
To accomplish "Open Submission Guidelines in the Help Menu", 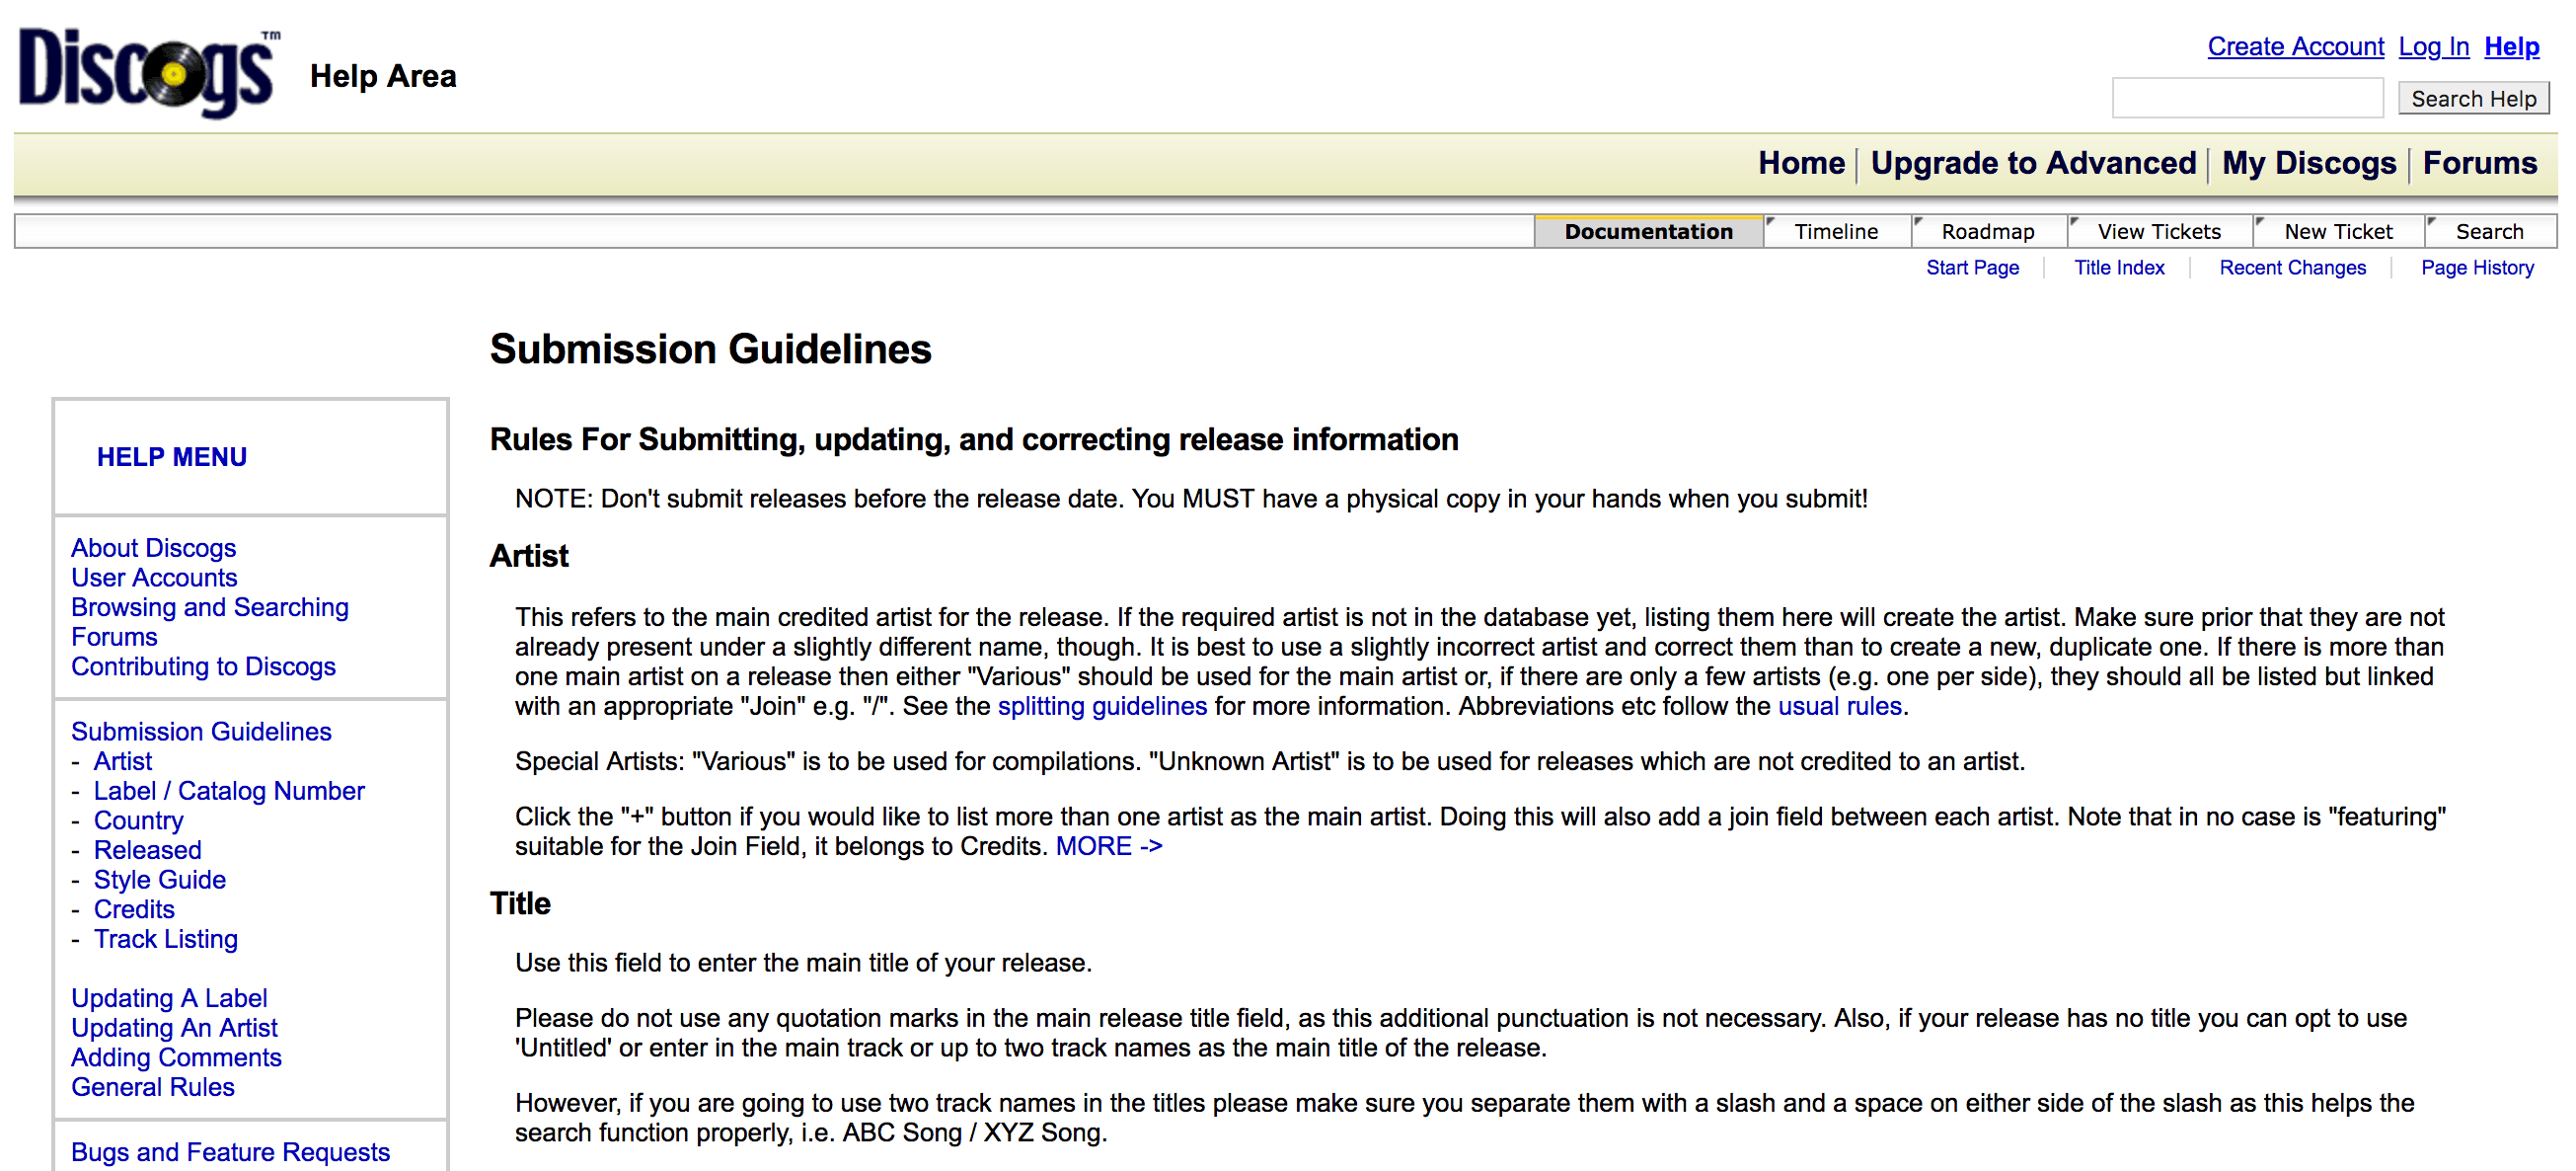I will coord(201,731).
